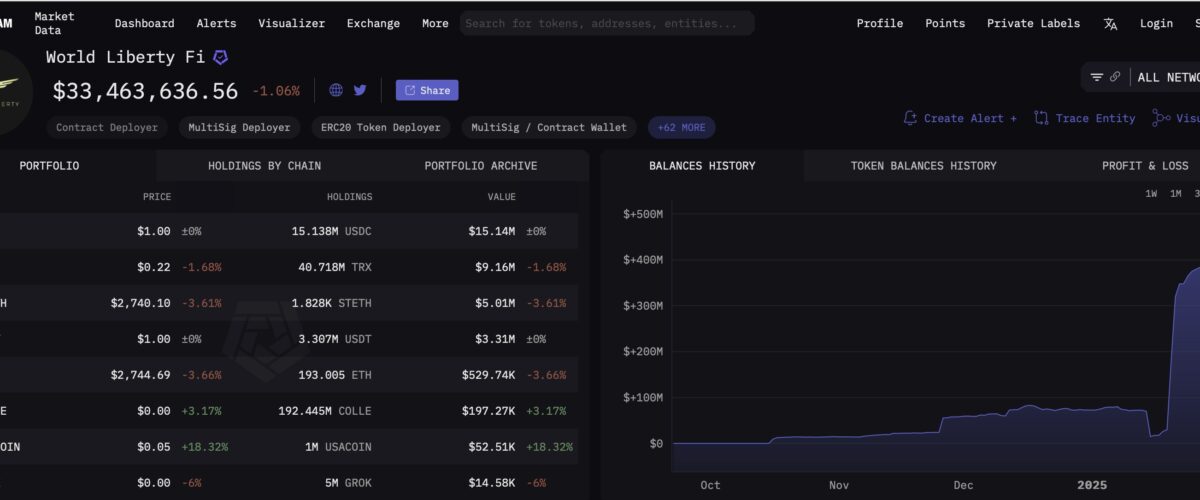Open the website globe icon
1200x500 pixels.
pos(336,90)
